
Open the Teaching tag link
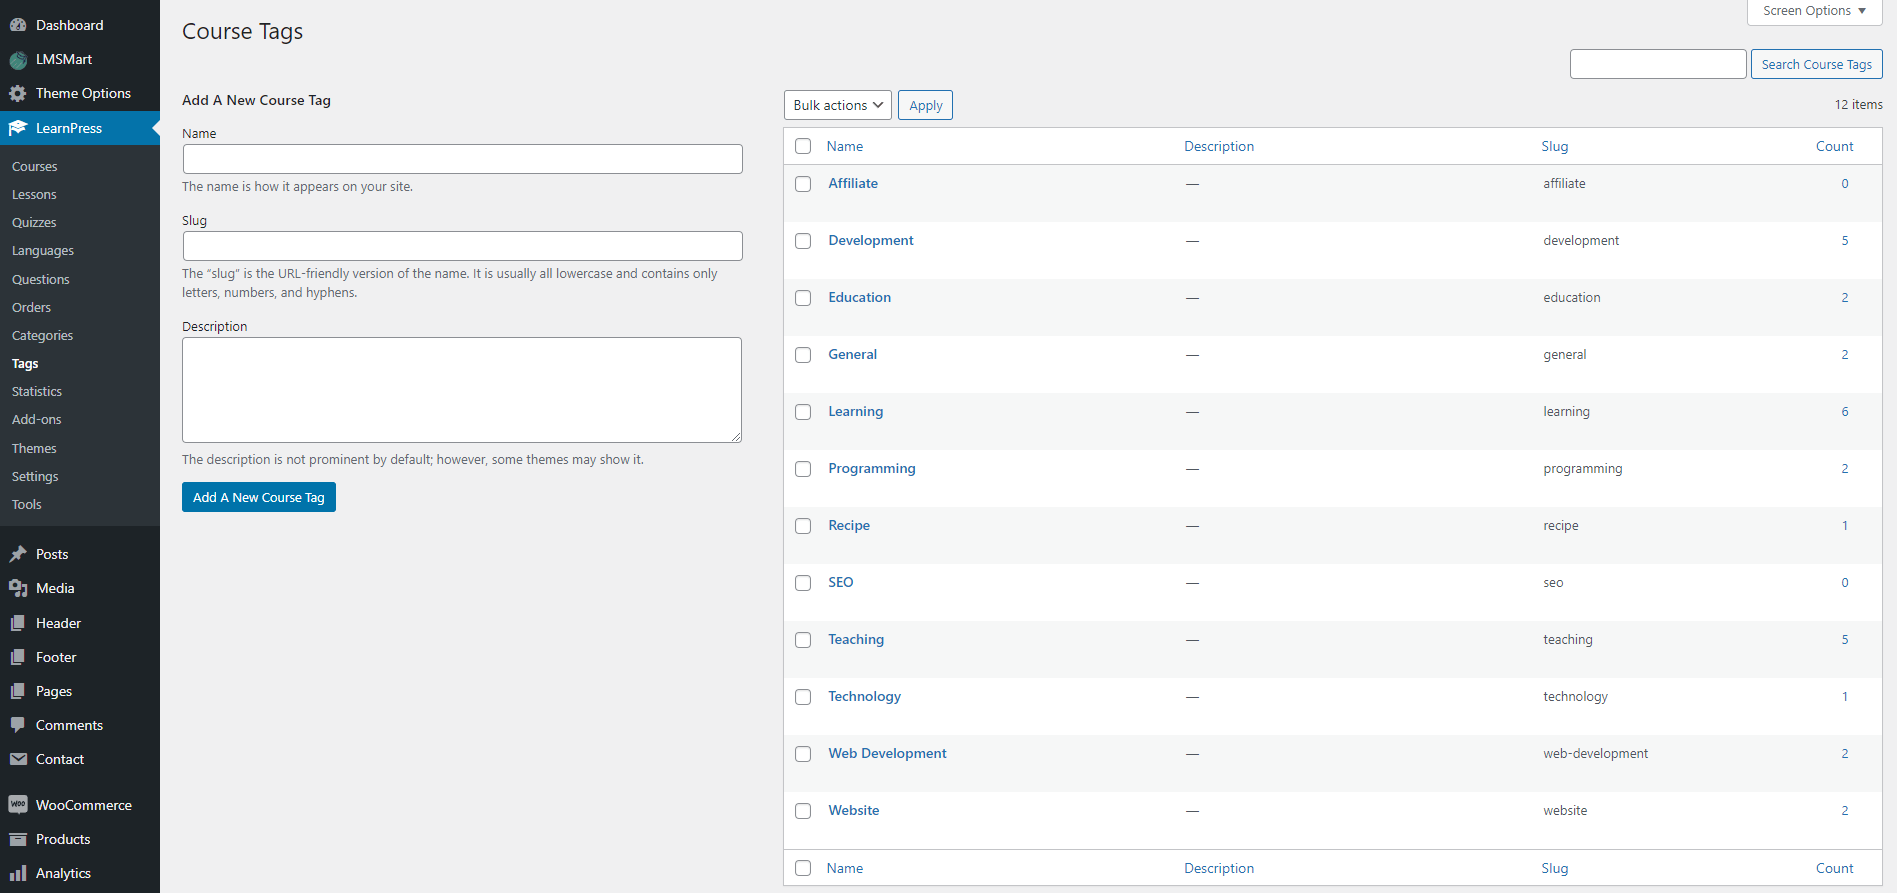(x=856, y=639)
